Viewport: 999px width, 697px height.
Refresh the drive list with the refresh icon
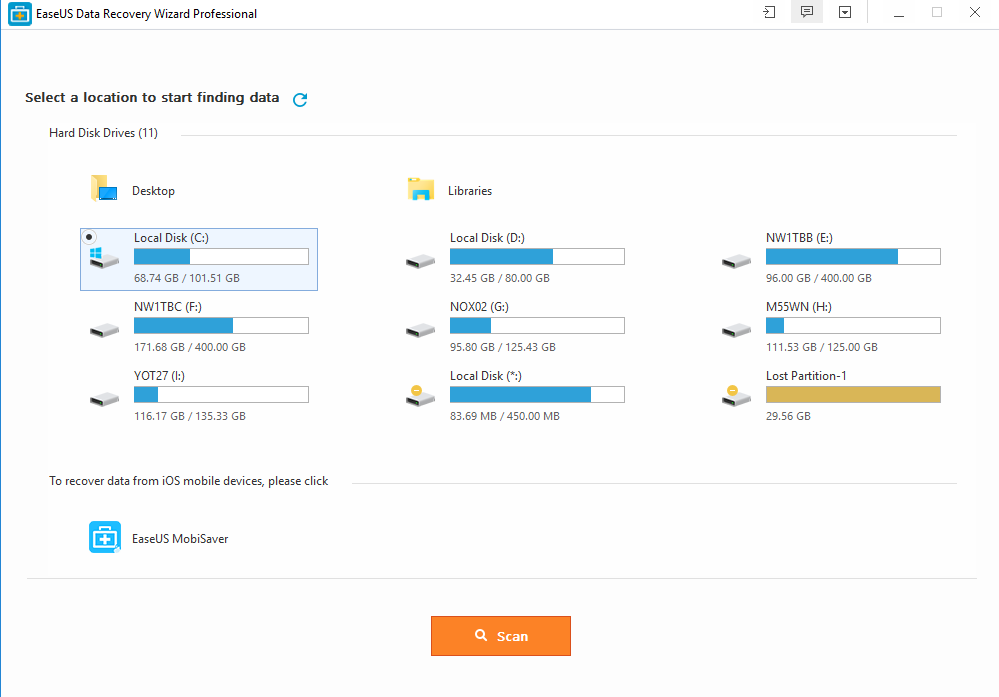[300, 99]
